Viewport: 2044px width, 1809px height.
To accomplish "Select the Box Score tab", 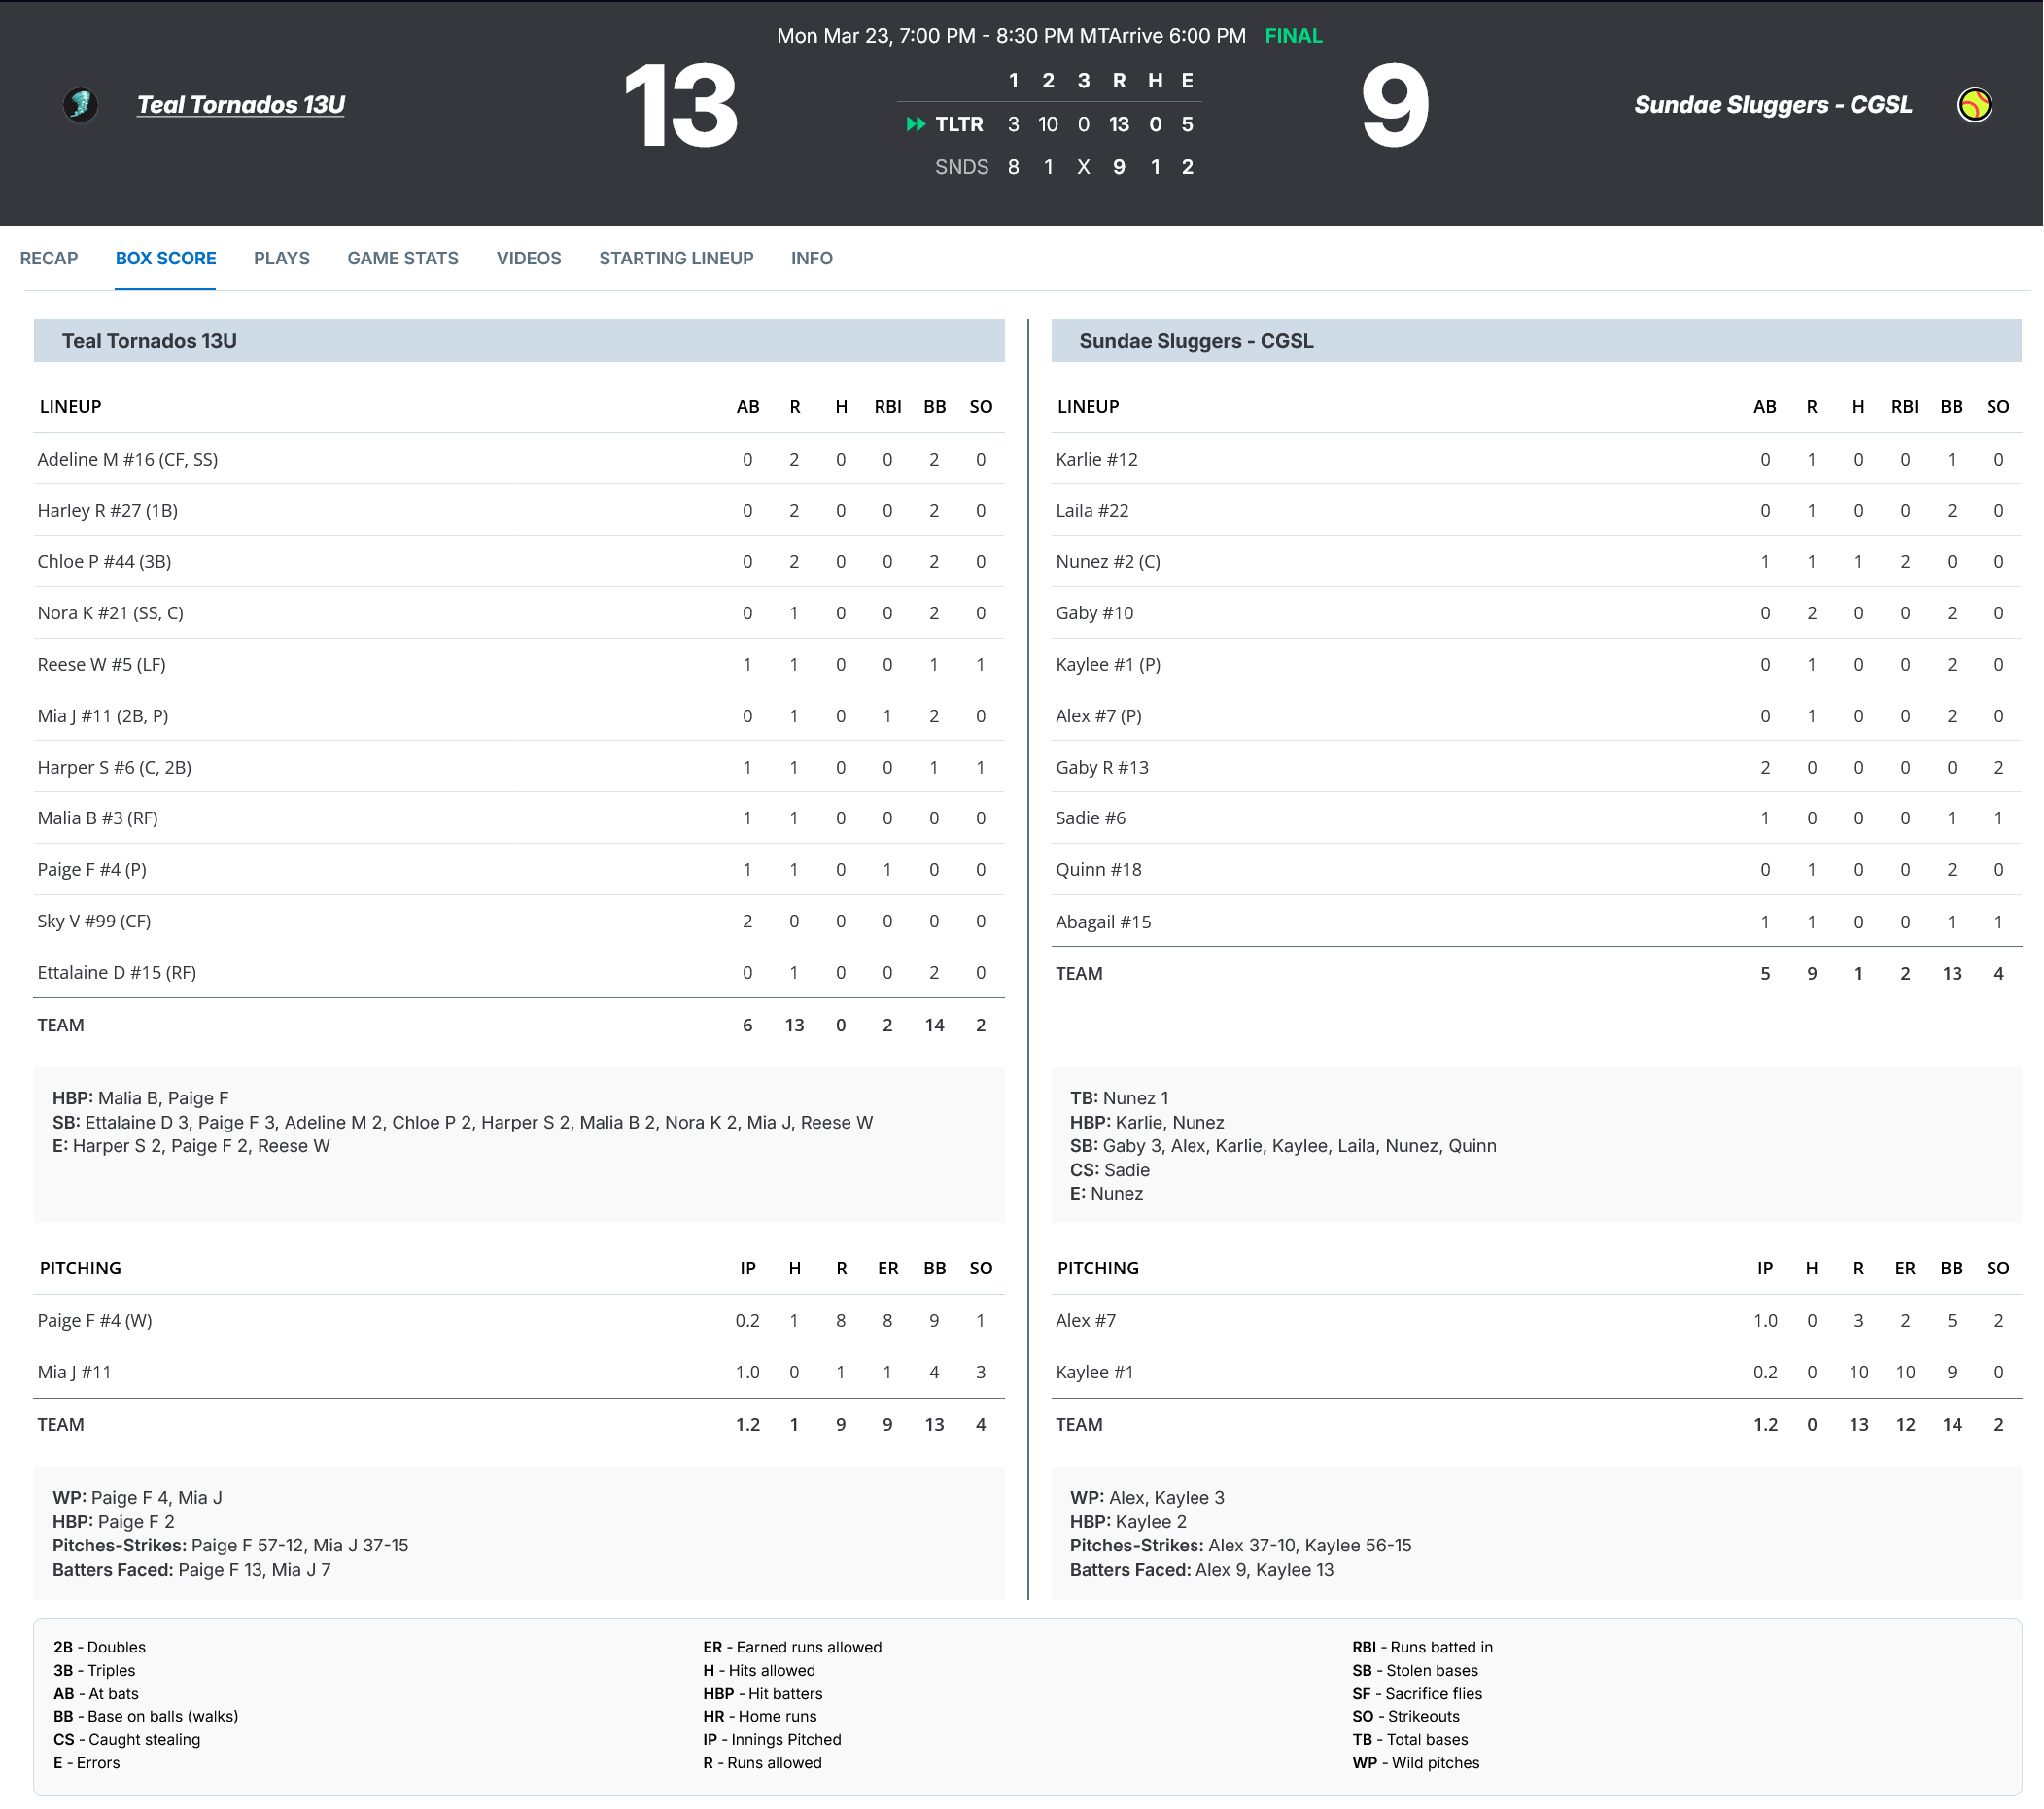I will [x=165, y=258].
